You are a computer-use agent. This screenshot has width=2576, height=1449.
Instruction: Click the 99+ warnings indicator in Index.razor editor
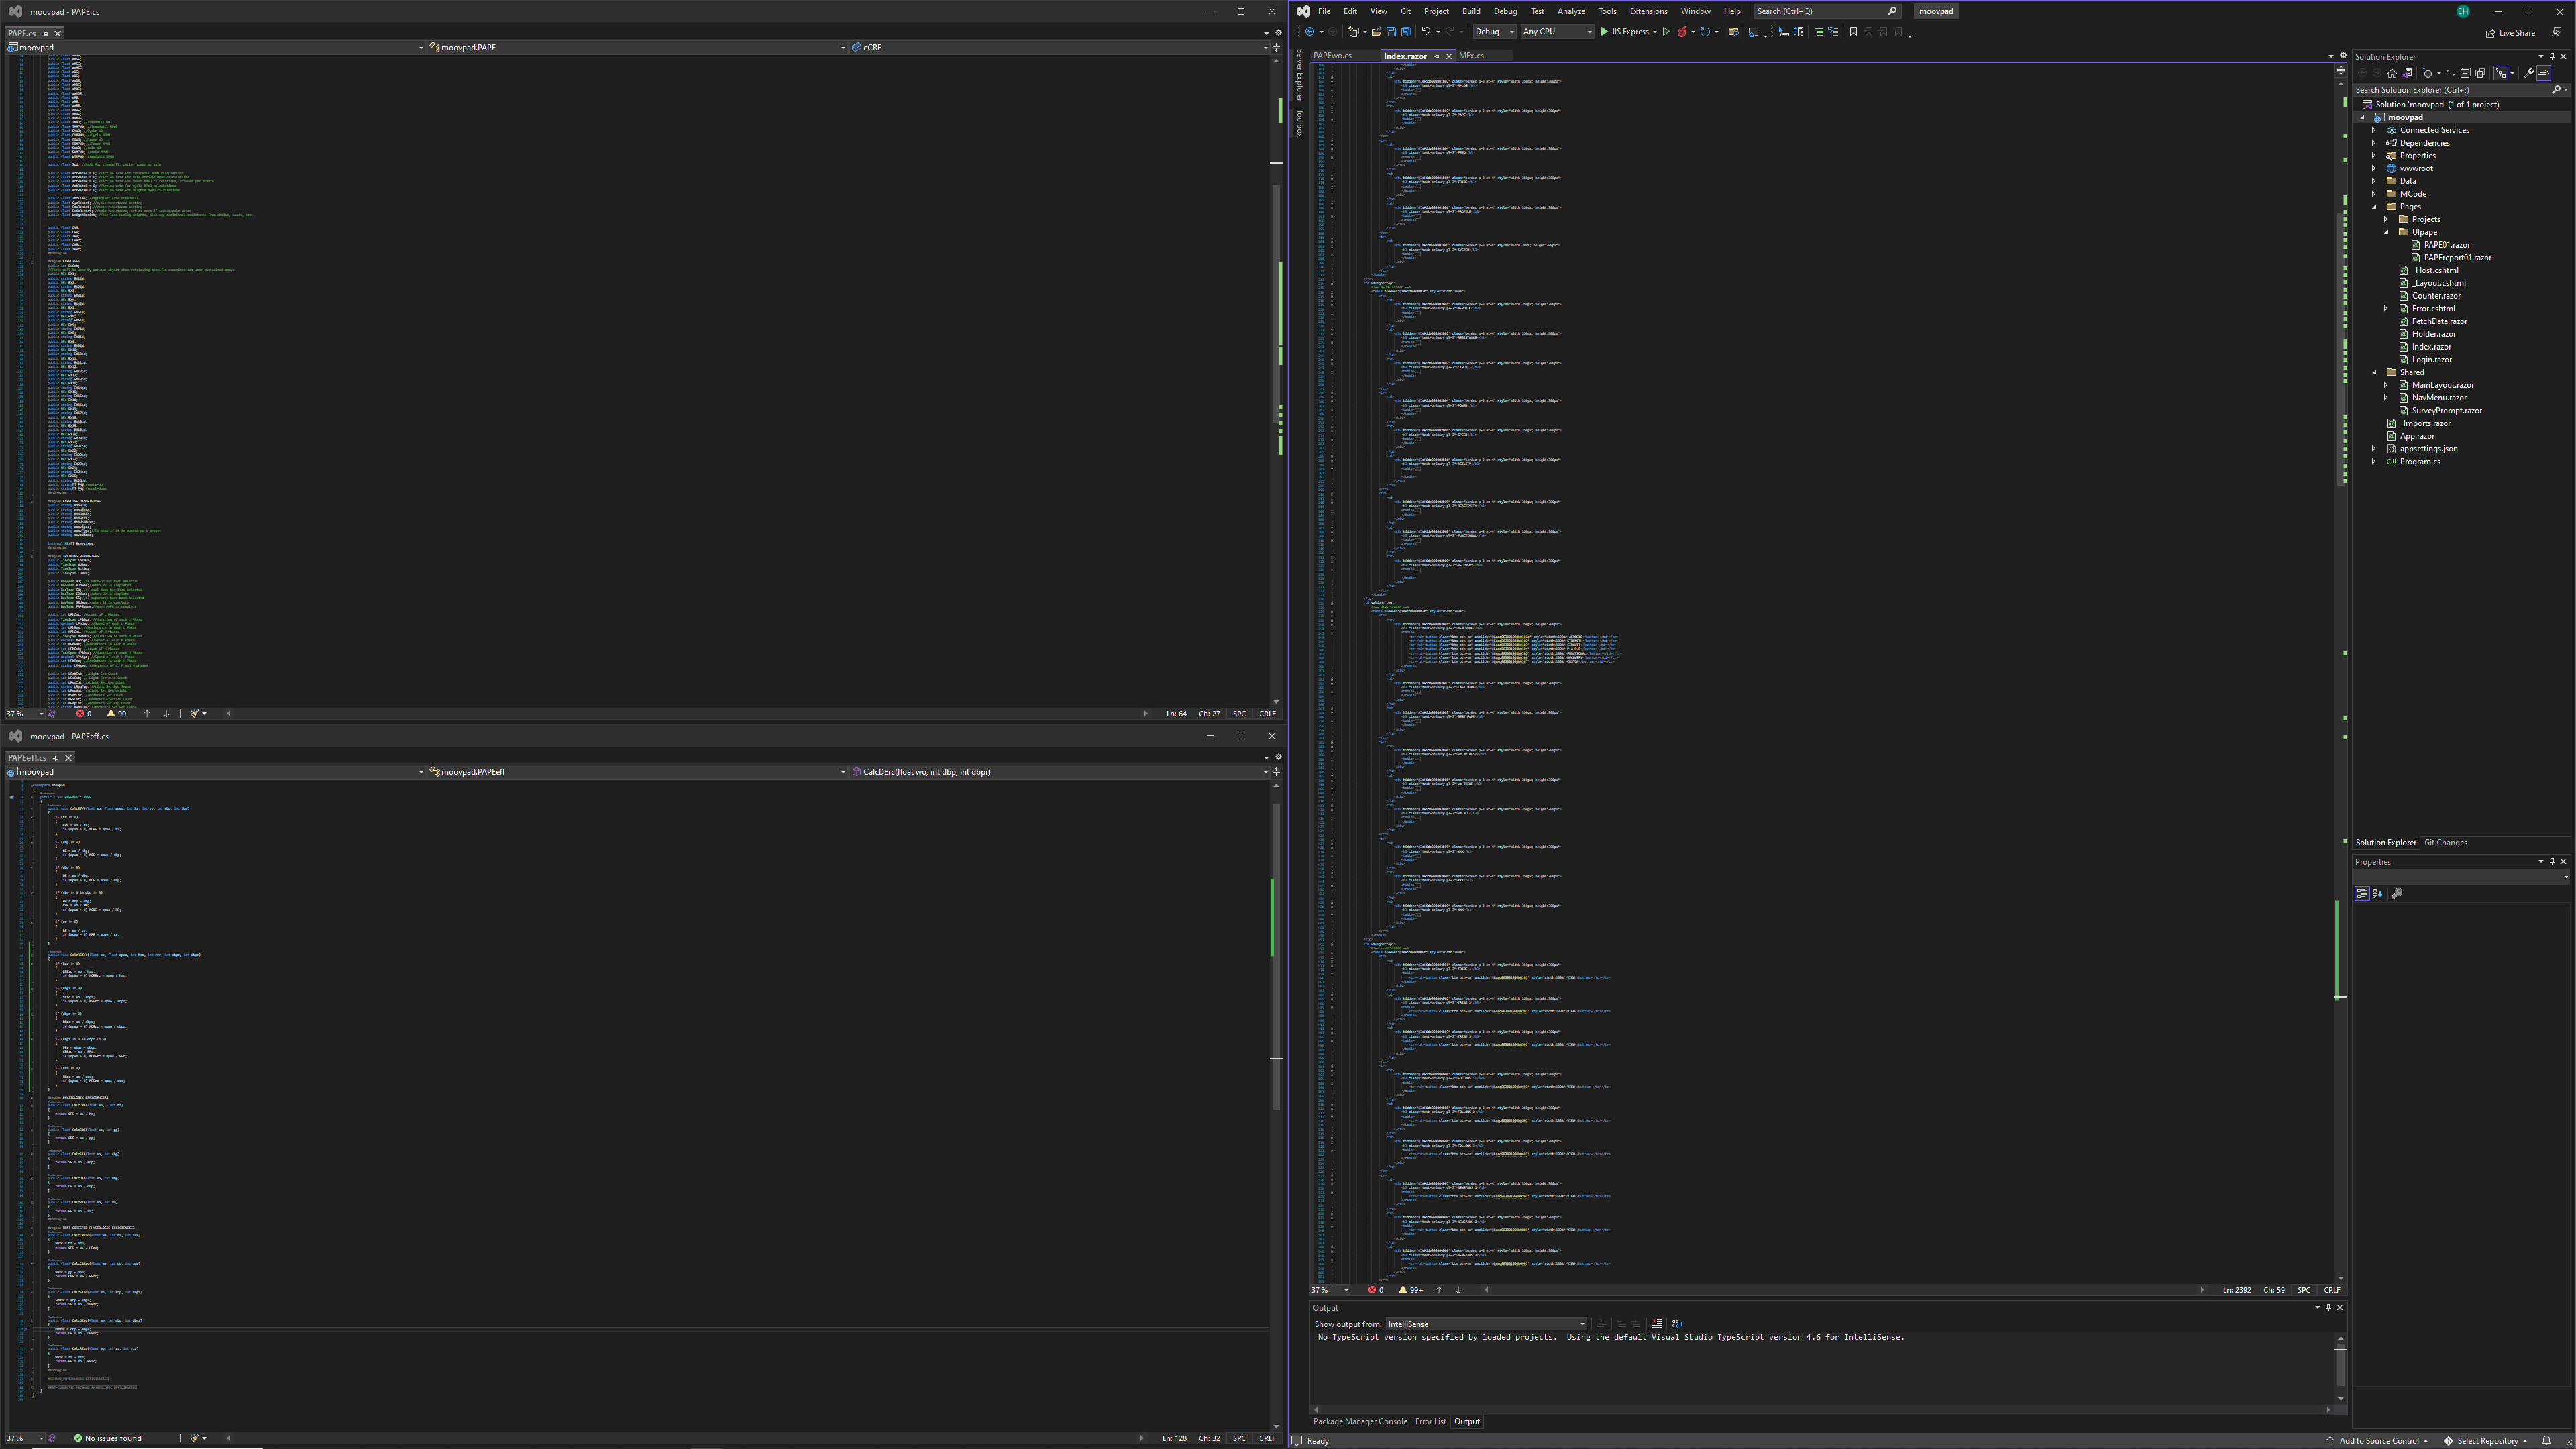[x=1410, y=1290]
